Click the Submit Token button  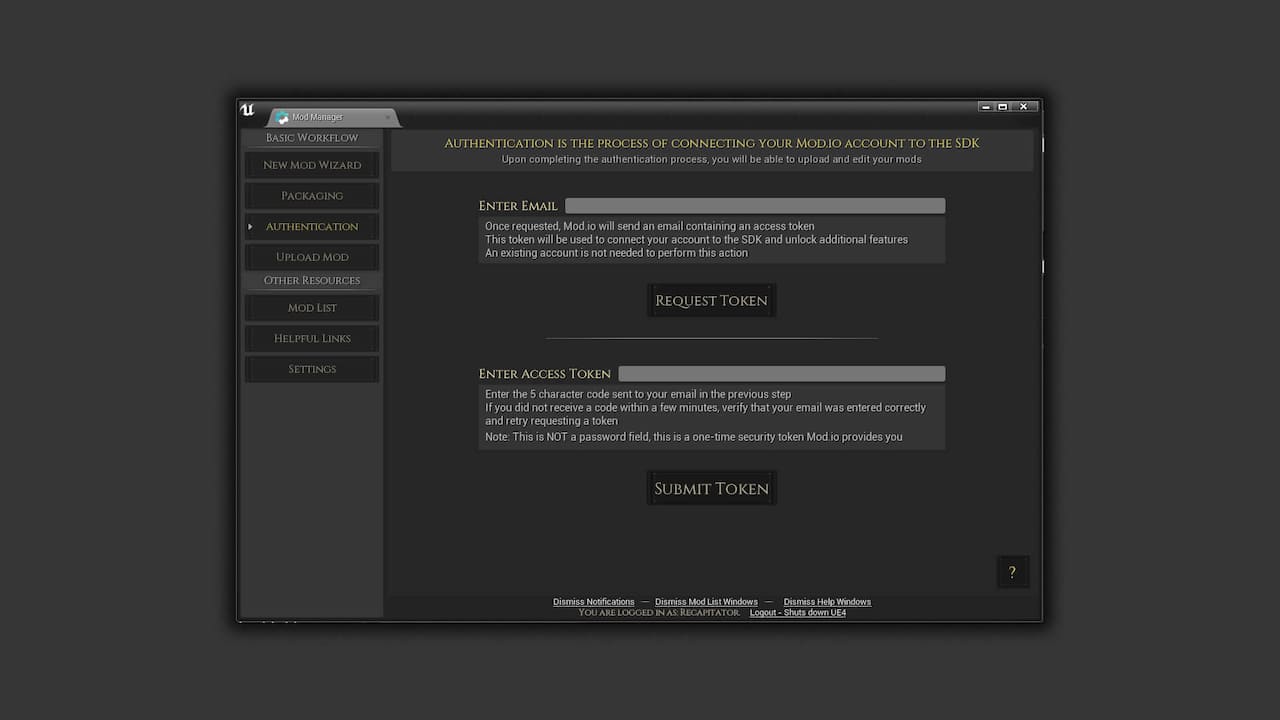(711, 488)
